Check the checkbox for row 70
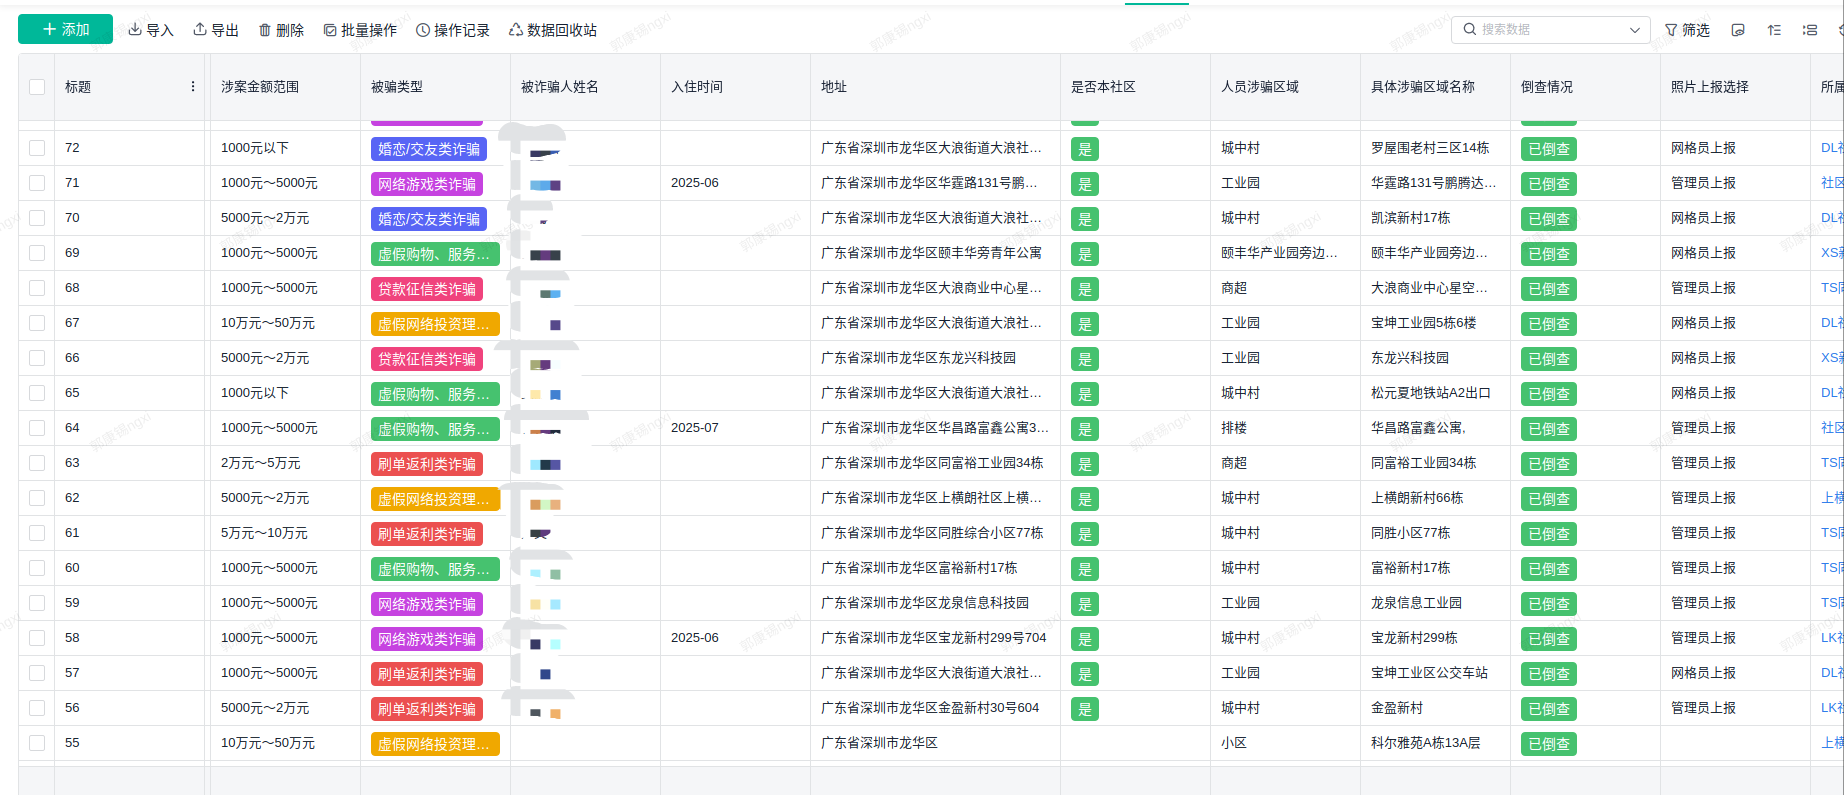This screenshot has height=795, width=1844. coord(37,218)
